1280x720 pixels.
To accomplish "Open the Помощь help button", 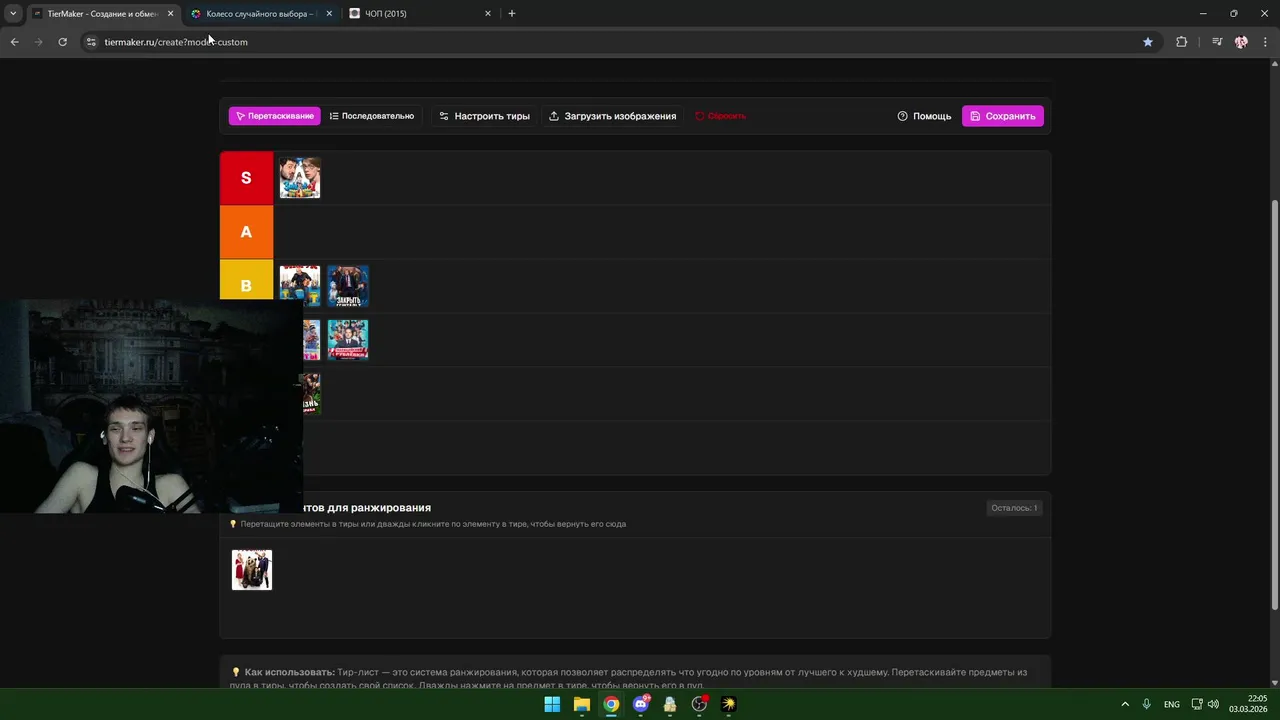I will pyautogui.click(x=924, y=116).
